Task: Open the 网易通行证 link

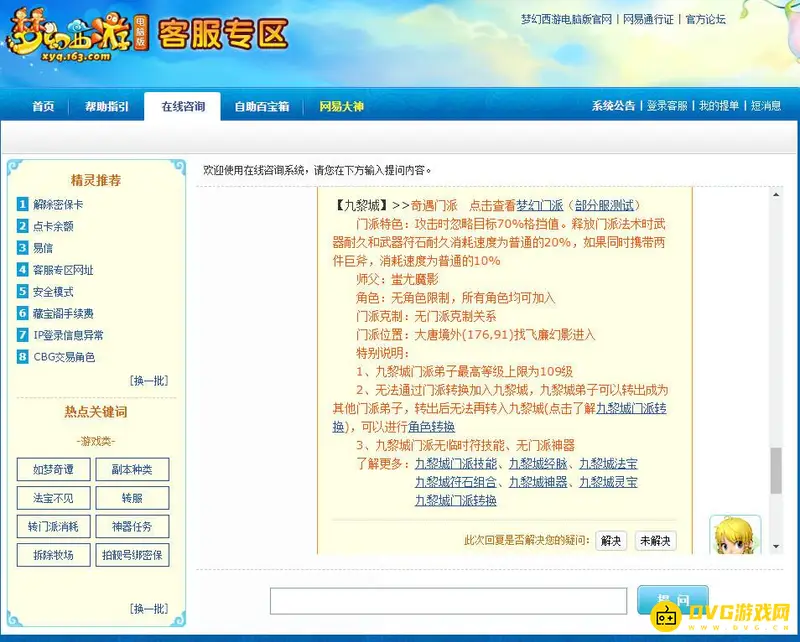Action: (x=648, y=19)
